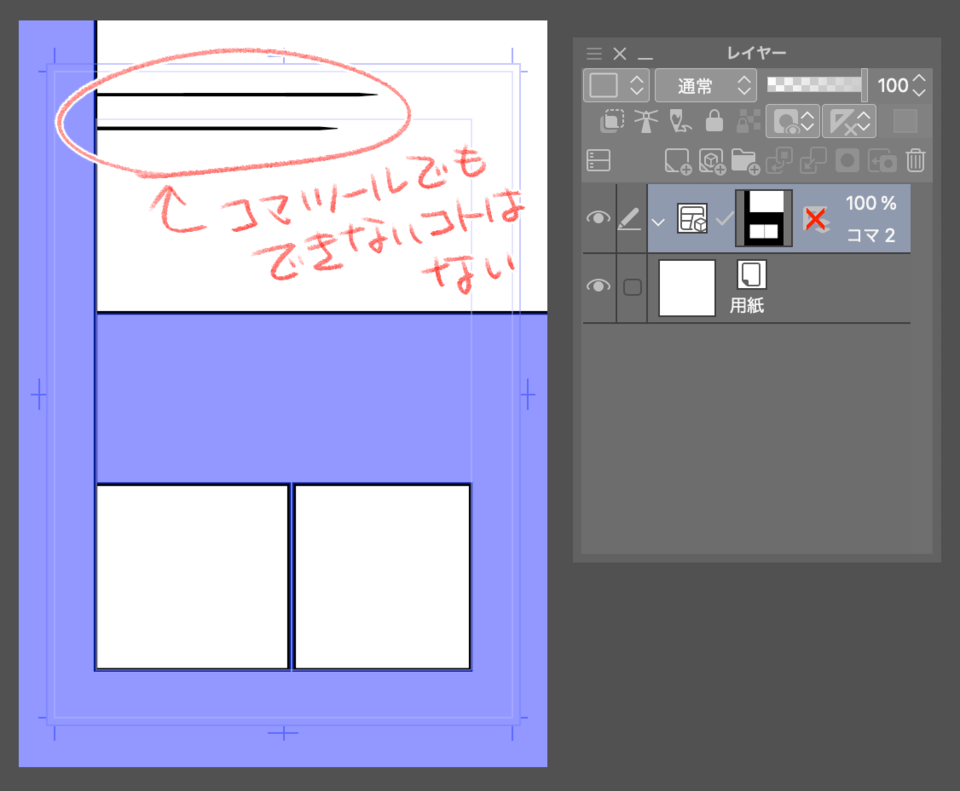Create a new layer folder
960x791 pixels.
point(745,161)
